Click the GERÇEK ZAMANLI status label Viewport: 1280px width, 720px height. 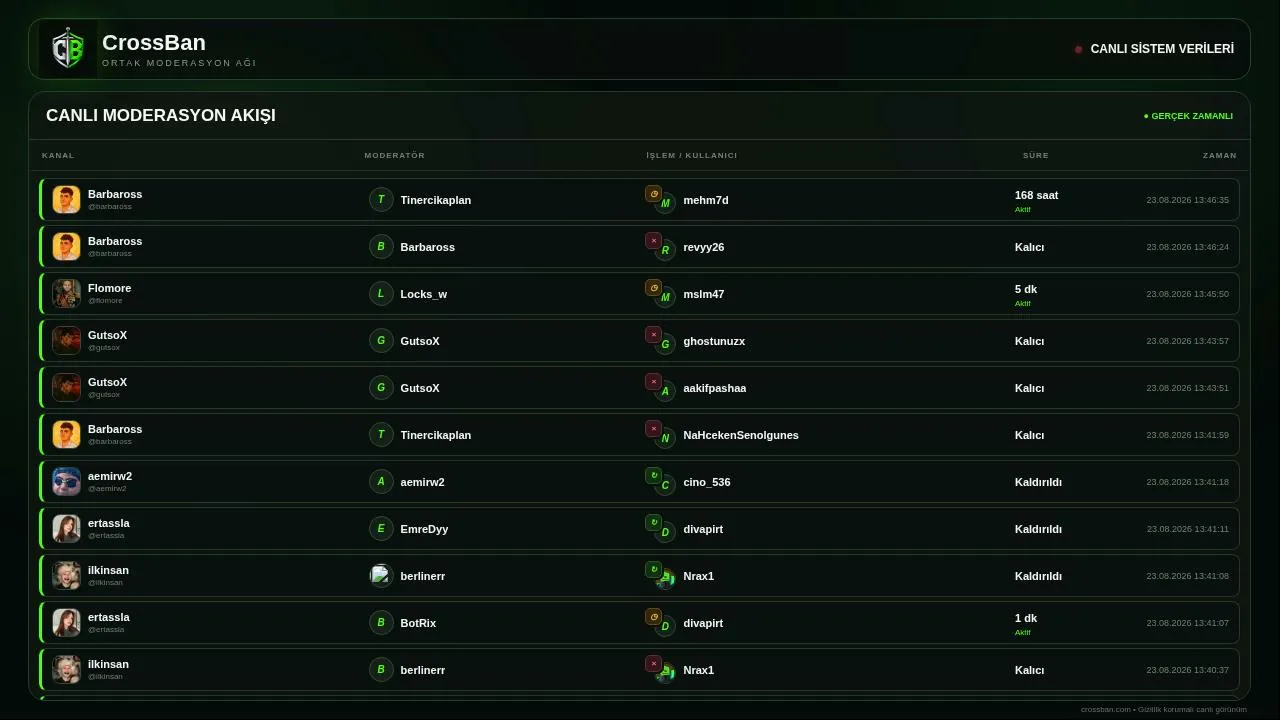[x=1188, y=116]
